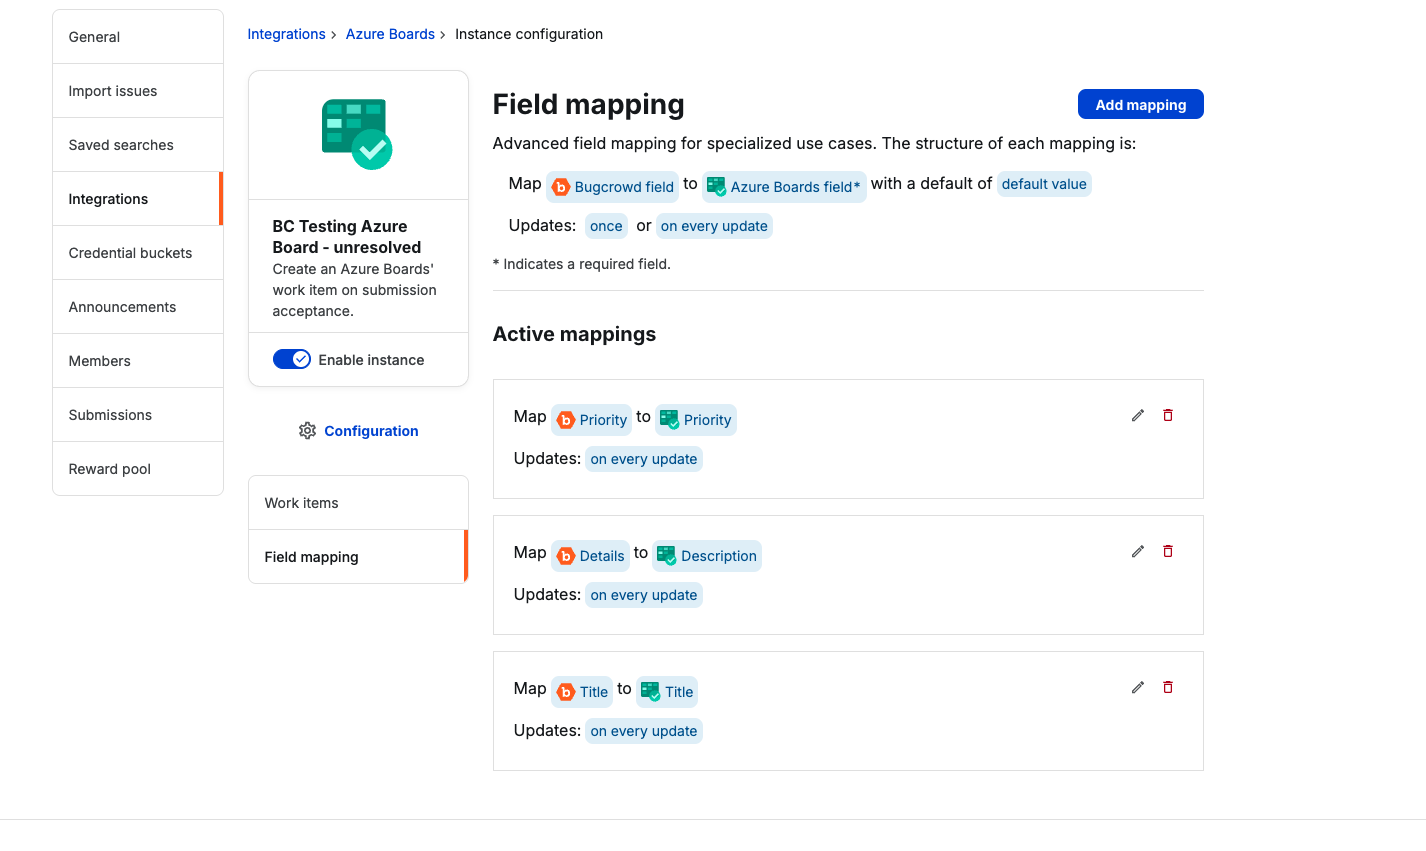Image resolution: width=1426 pixels, height=851 pixels.
Task: Delete the Details to Description mapping
Action: click(x=1167, y=552)
